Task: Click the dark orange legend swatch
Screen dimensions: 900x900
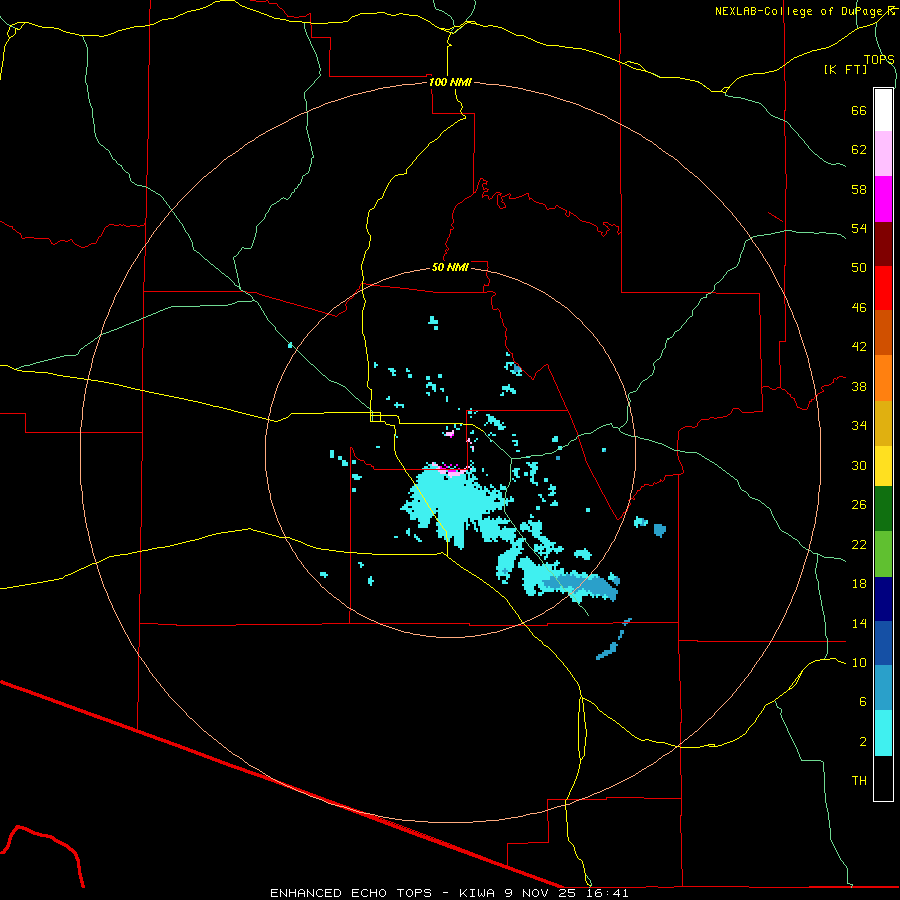Action: pos(883,332)
